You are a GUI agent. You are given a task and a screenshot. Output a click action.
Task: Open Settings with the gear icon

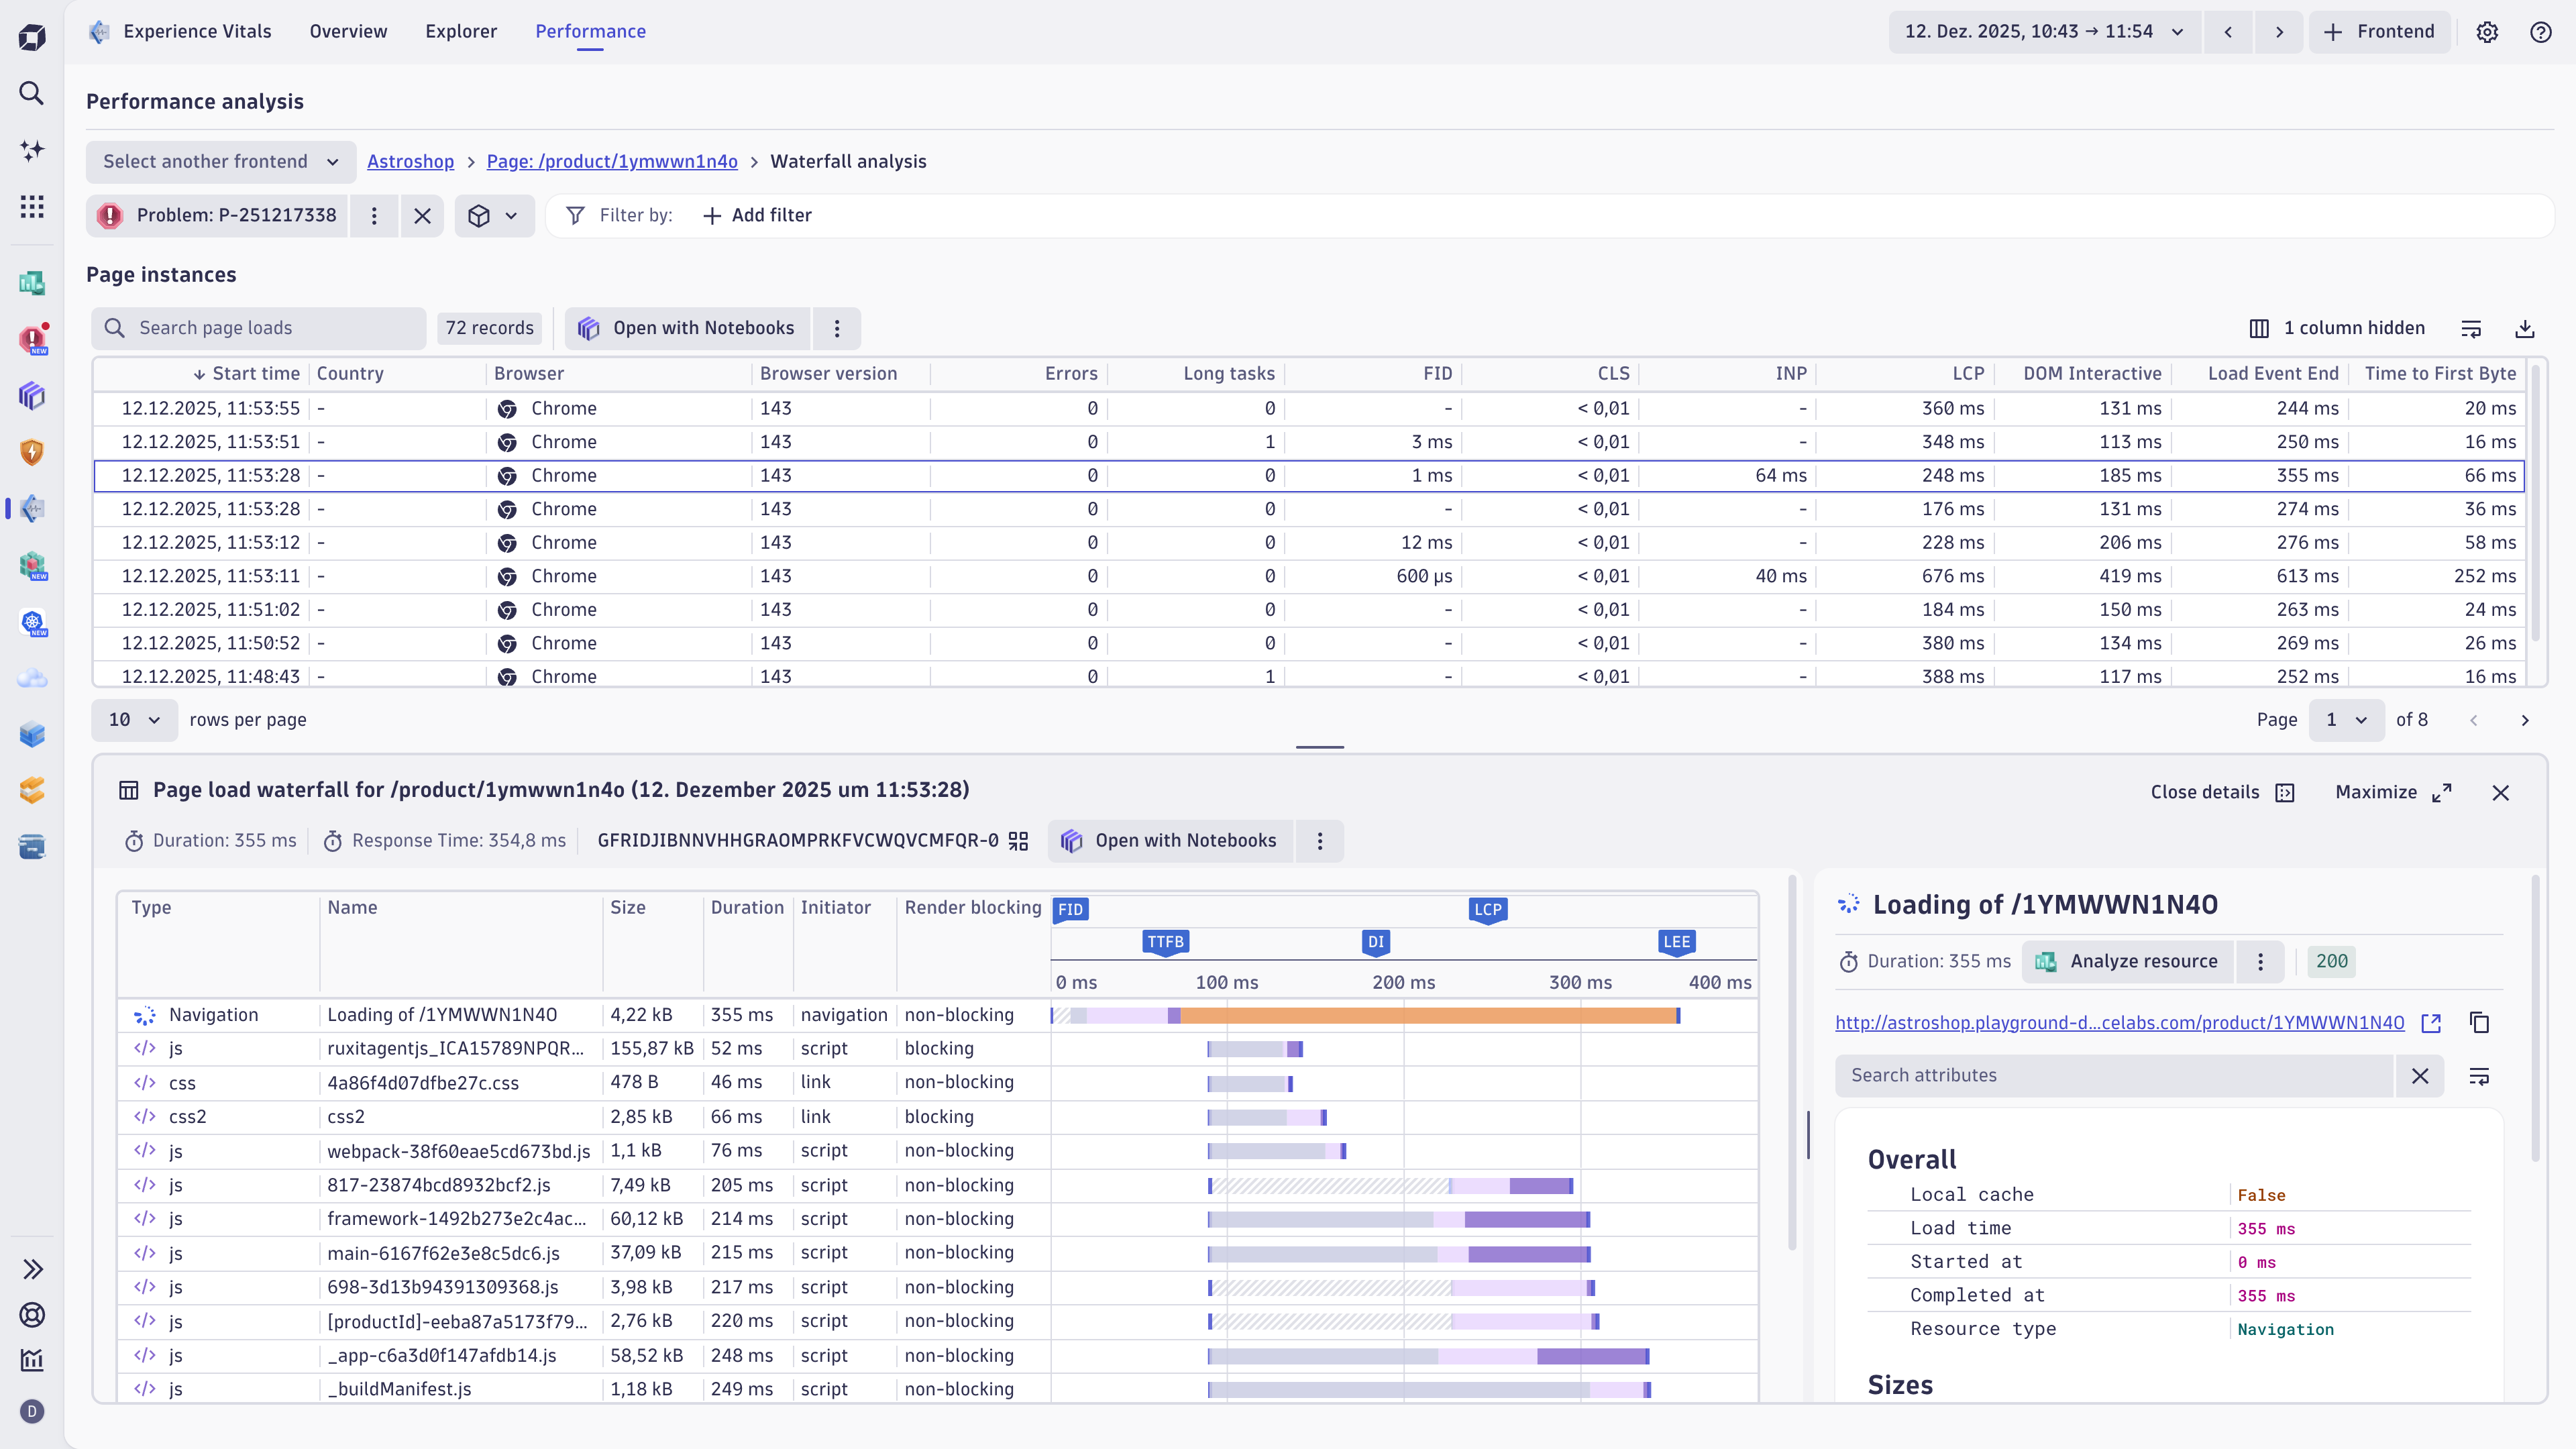pyautogui.click(x=2487, y=31)
